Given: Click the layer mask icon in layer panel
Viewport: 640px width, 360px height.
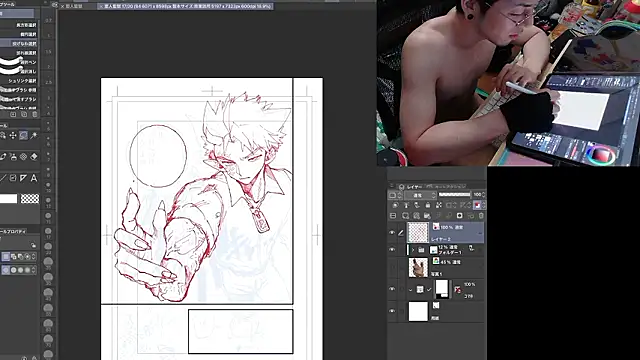Looking at the screenshot, I should (460, 216).
